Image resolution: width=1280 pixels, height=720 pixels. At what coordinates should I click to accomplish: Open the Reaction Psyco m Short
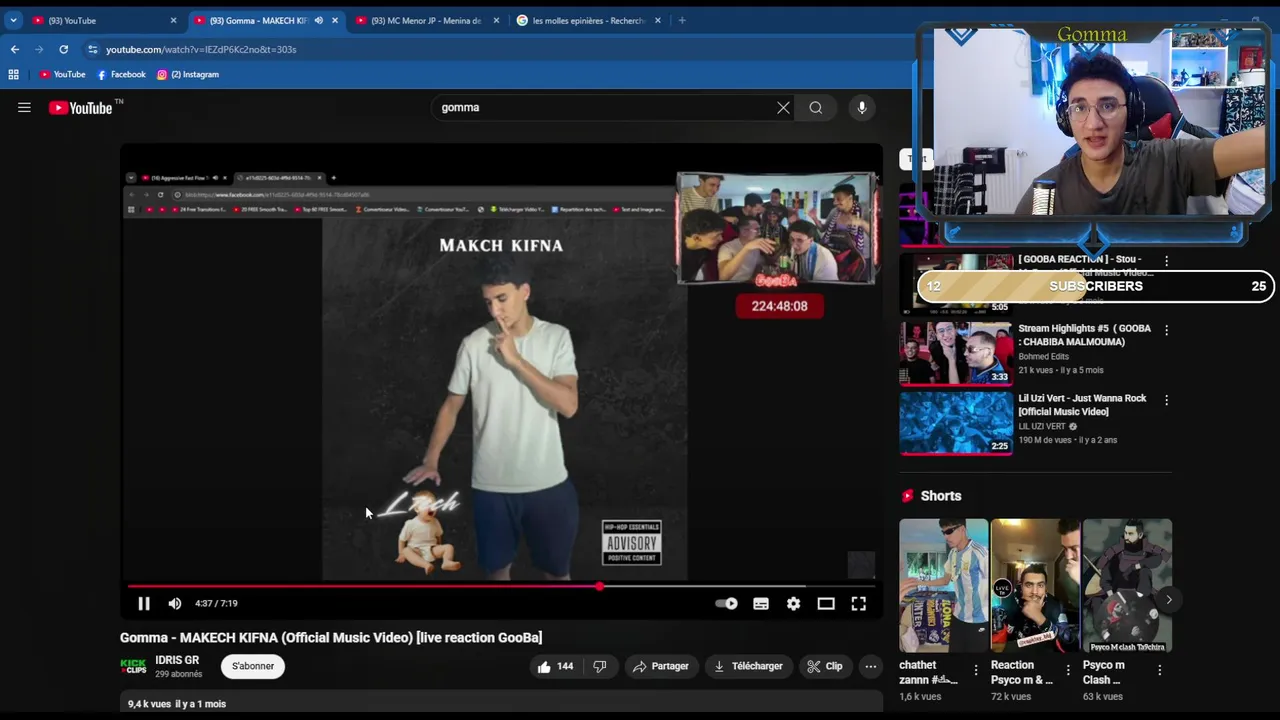coord(1035,585)
